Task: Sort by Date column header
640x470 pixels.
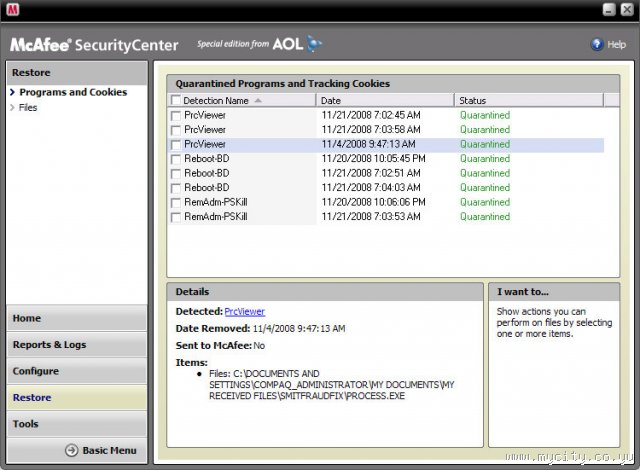Action: click(x=385, y=100)
